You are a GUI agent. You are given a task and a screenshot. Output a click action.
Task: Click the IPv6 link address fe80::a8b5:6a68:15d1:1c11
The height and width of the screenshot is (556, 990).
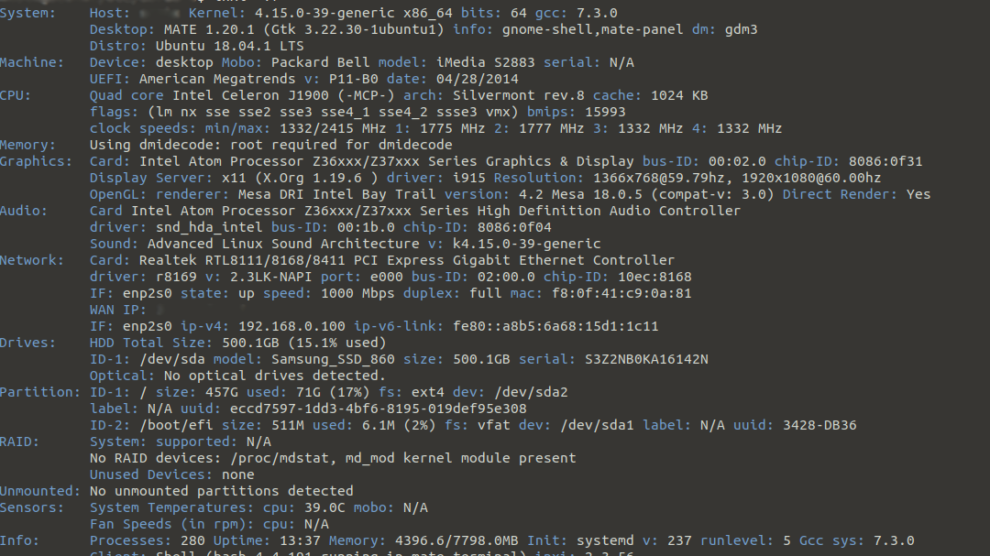(x=543, y=326)
